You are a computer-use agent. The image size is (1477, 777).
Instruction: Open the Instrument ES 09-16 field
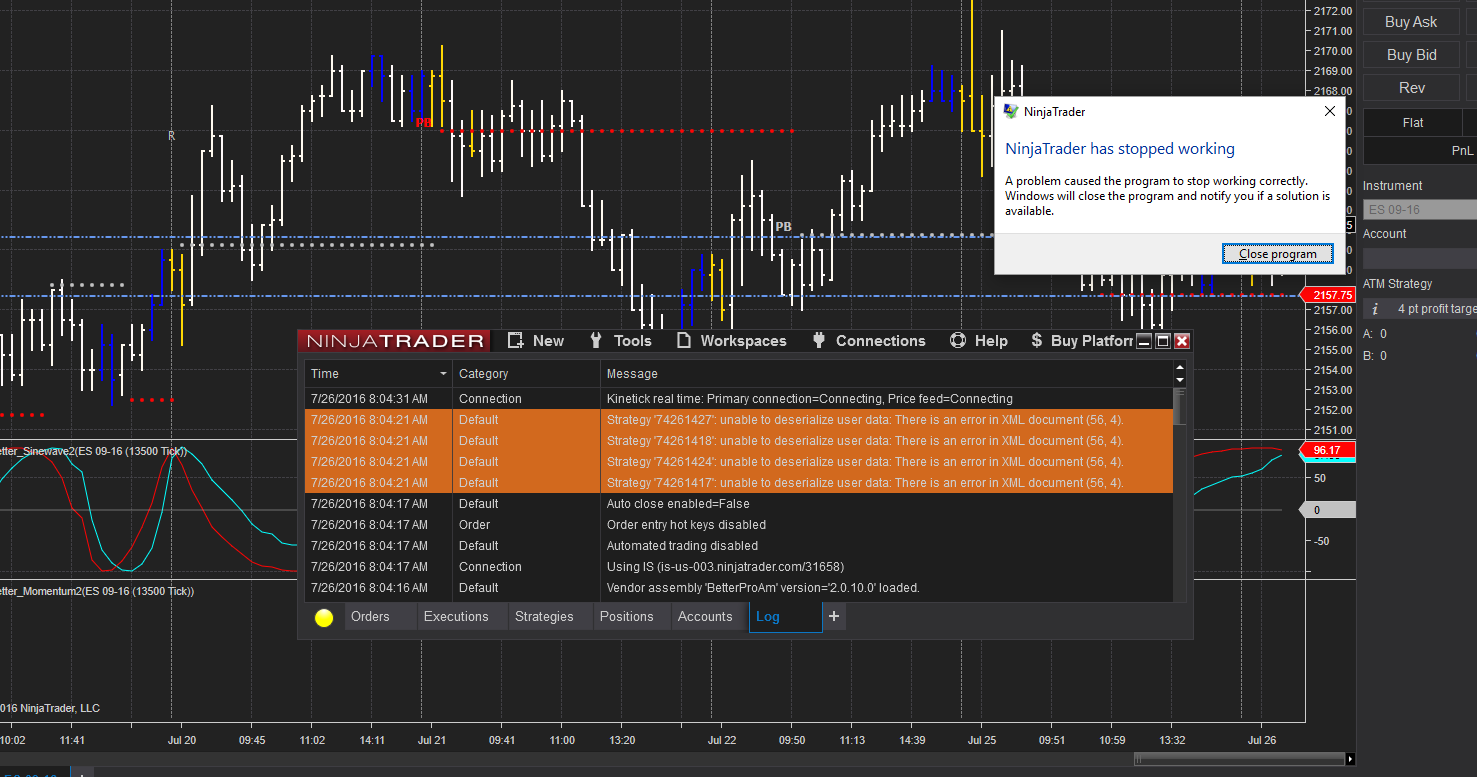pos(1420,210)
